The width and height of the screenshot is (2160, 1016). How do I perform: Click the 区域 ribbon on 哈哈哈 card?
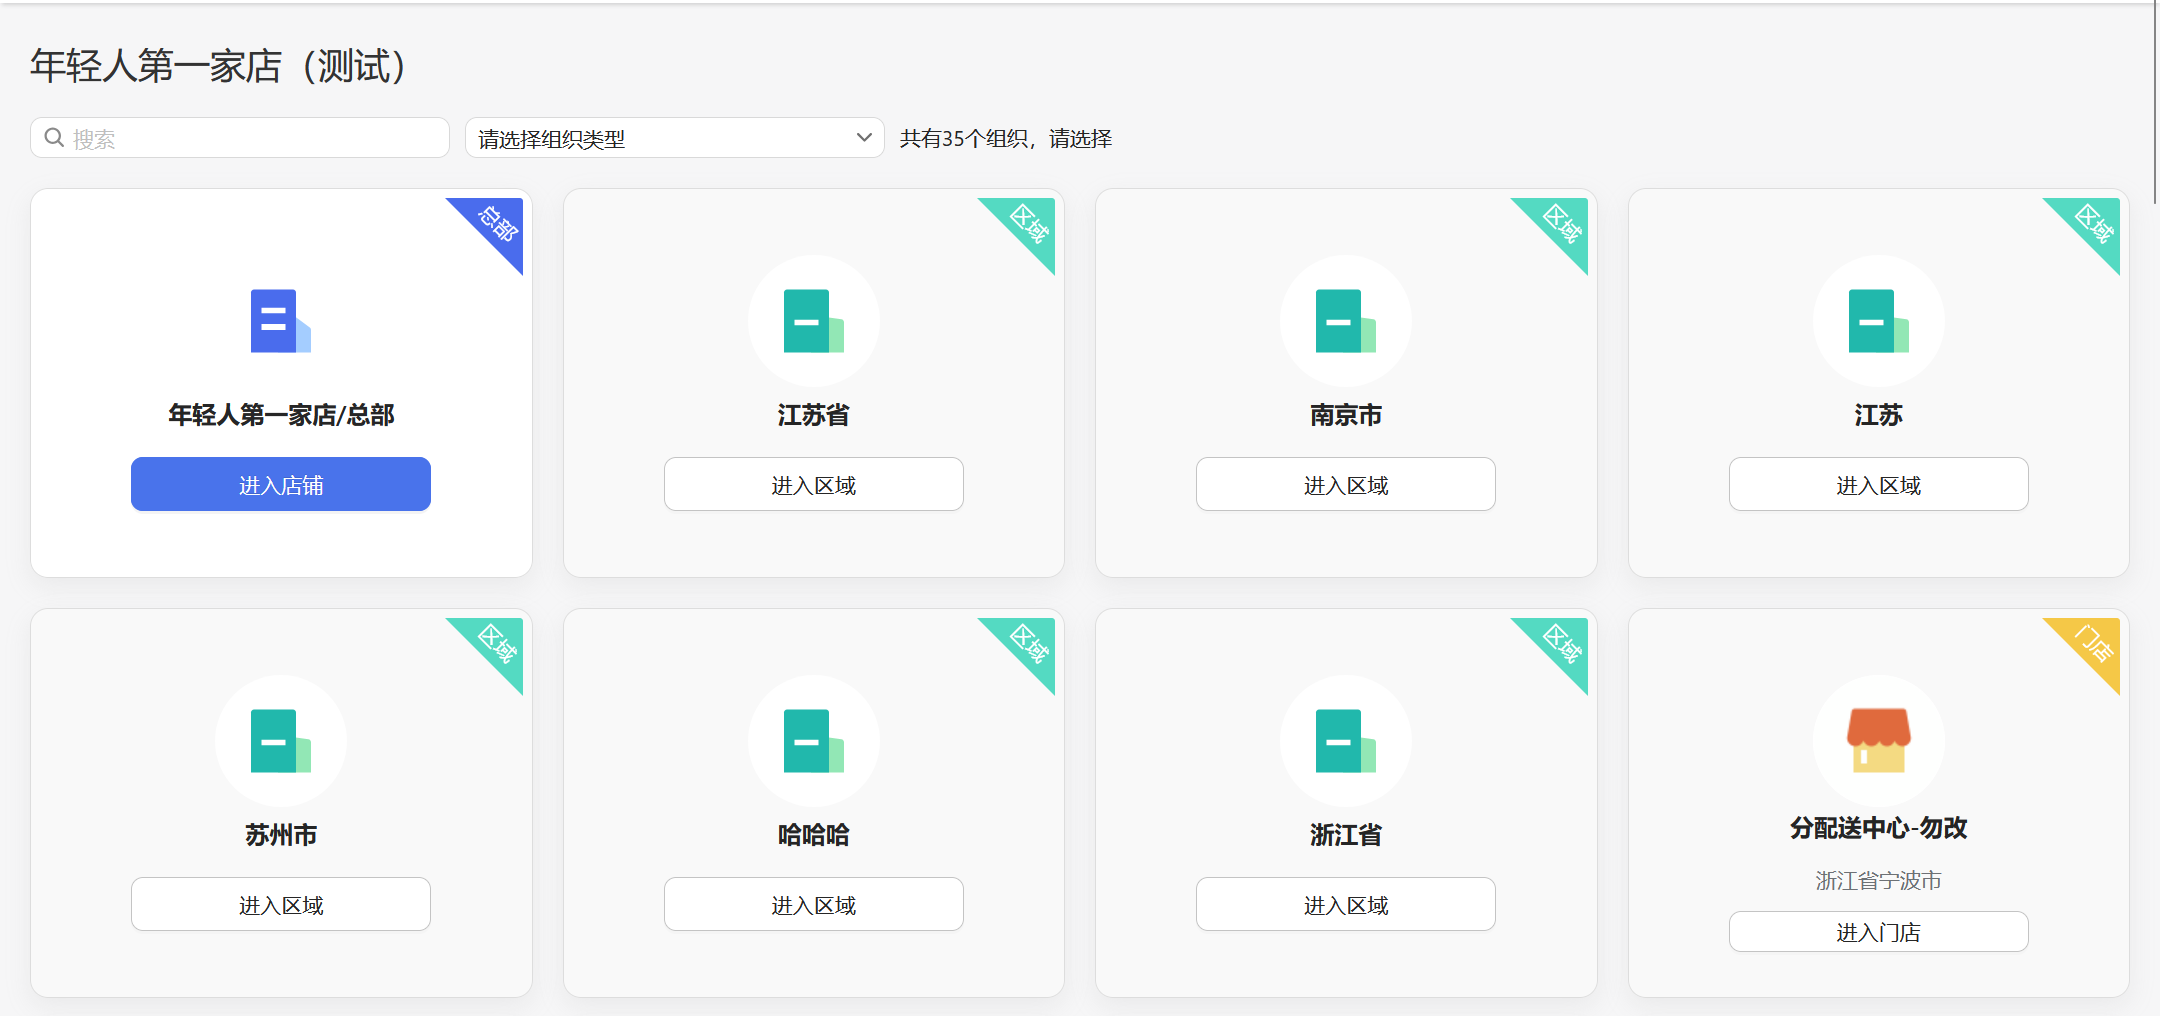(x=1028, y=644)
